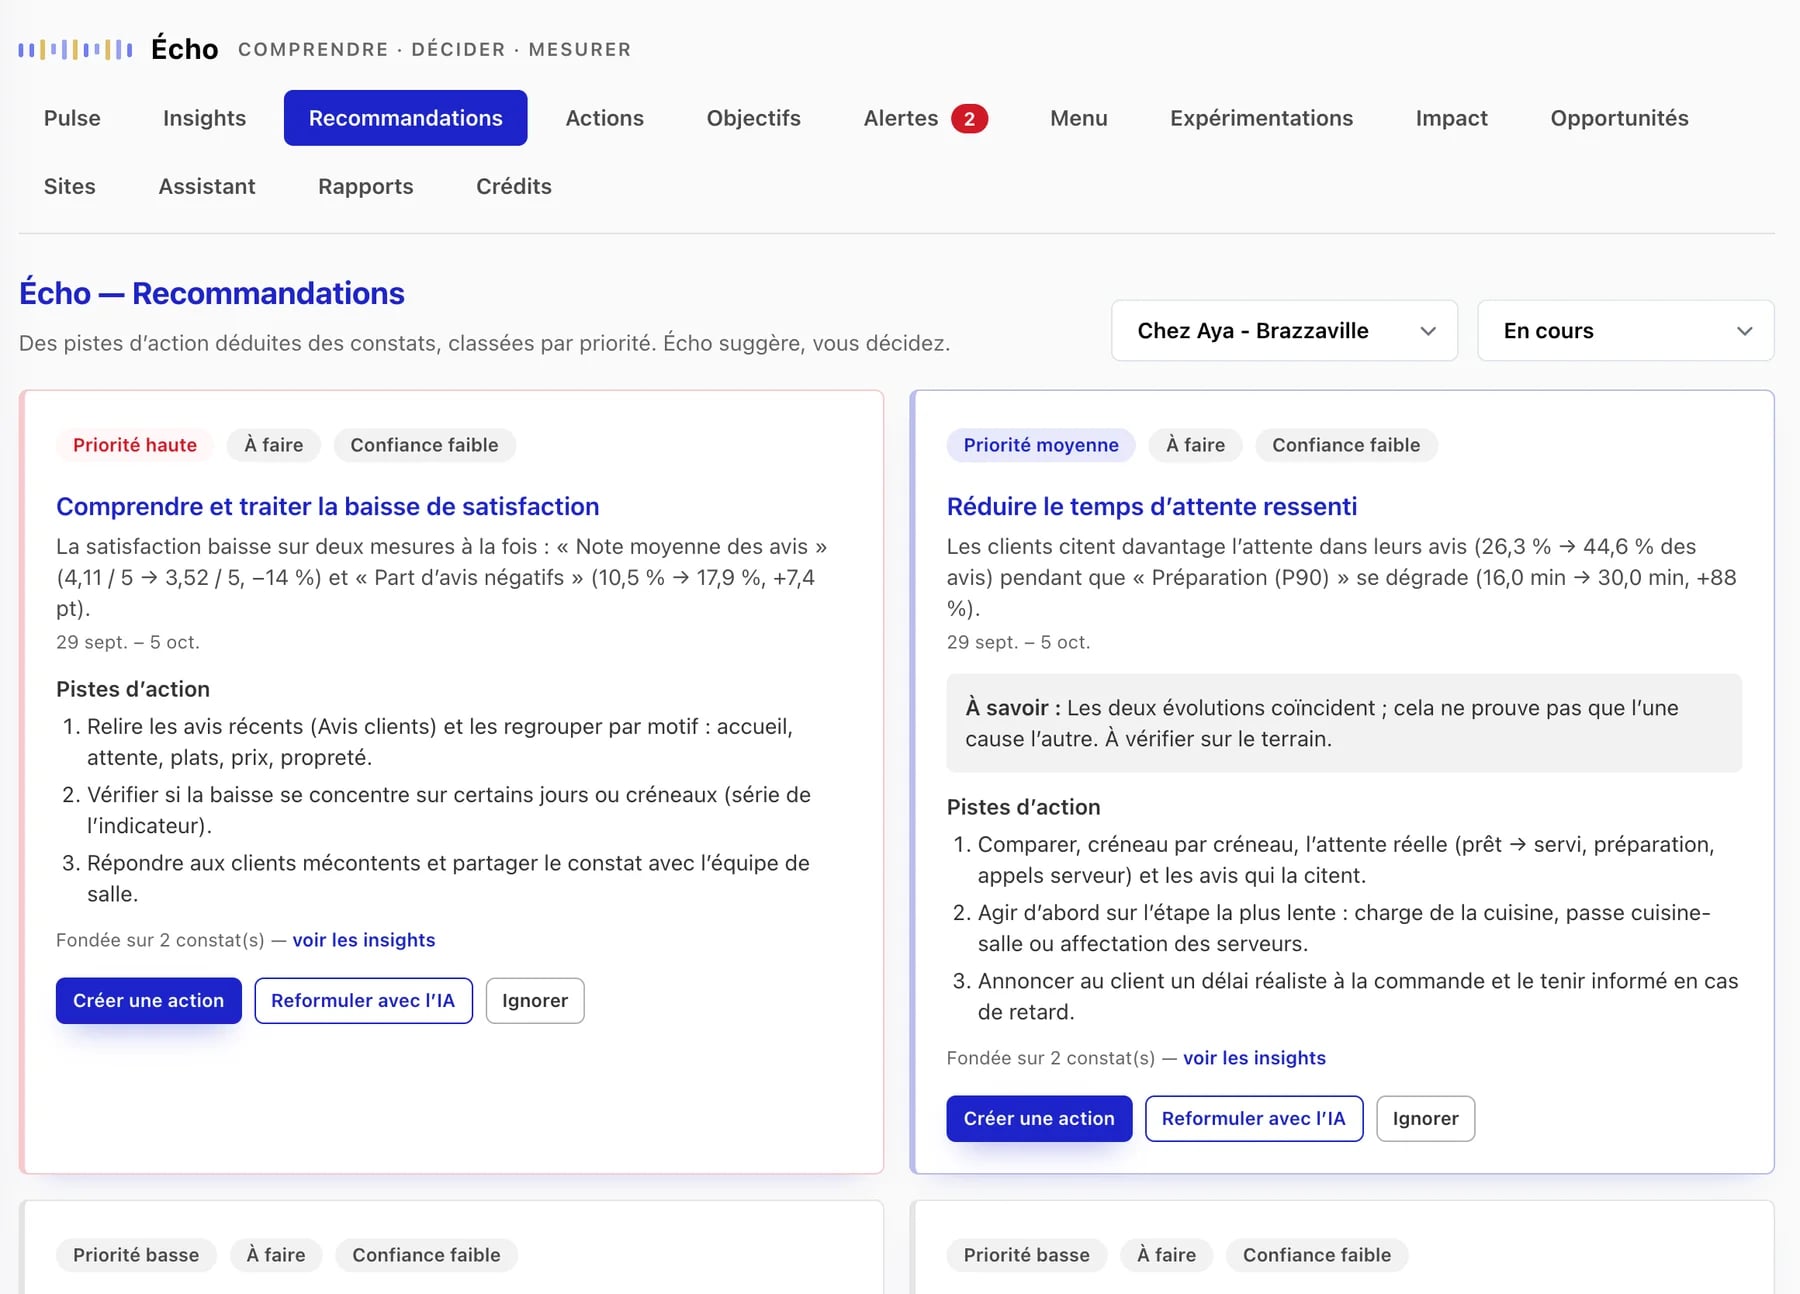This screenshot has width=1800, height=1294.
Task: Click Priorité basse tag on bottom-left card
Action: tap(136, 1255)
